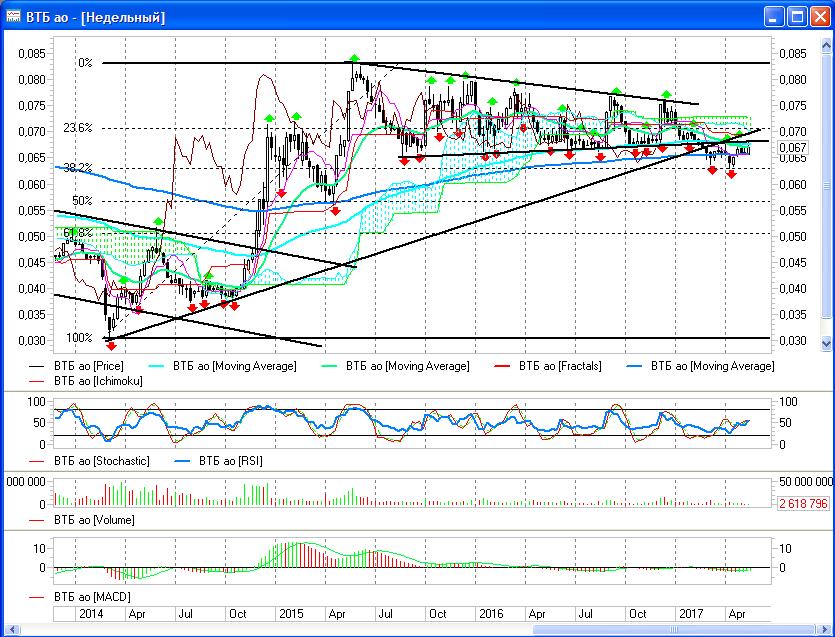Maximize the ВТБ ао chart window

(797, 17)
